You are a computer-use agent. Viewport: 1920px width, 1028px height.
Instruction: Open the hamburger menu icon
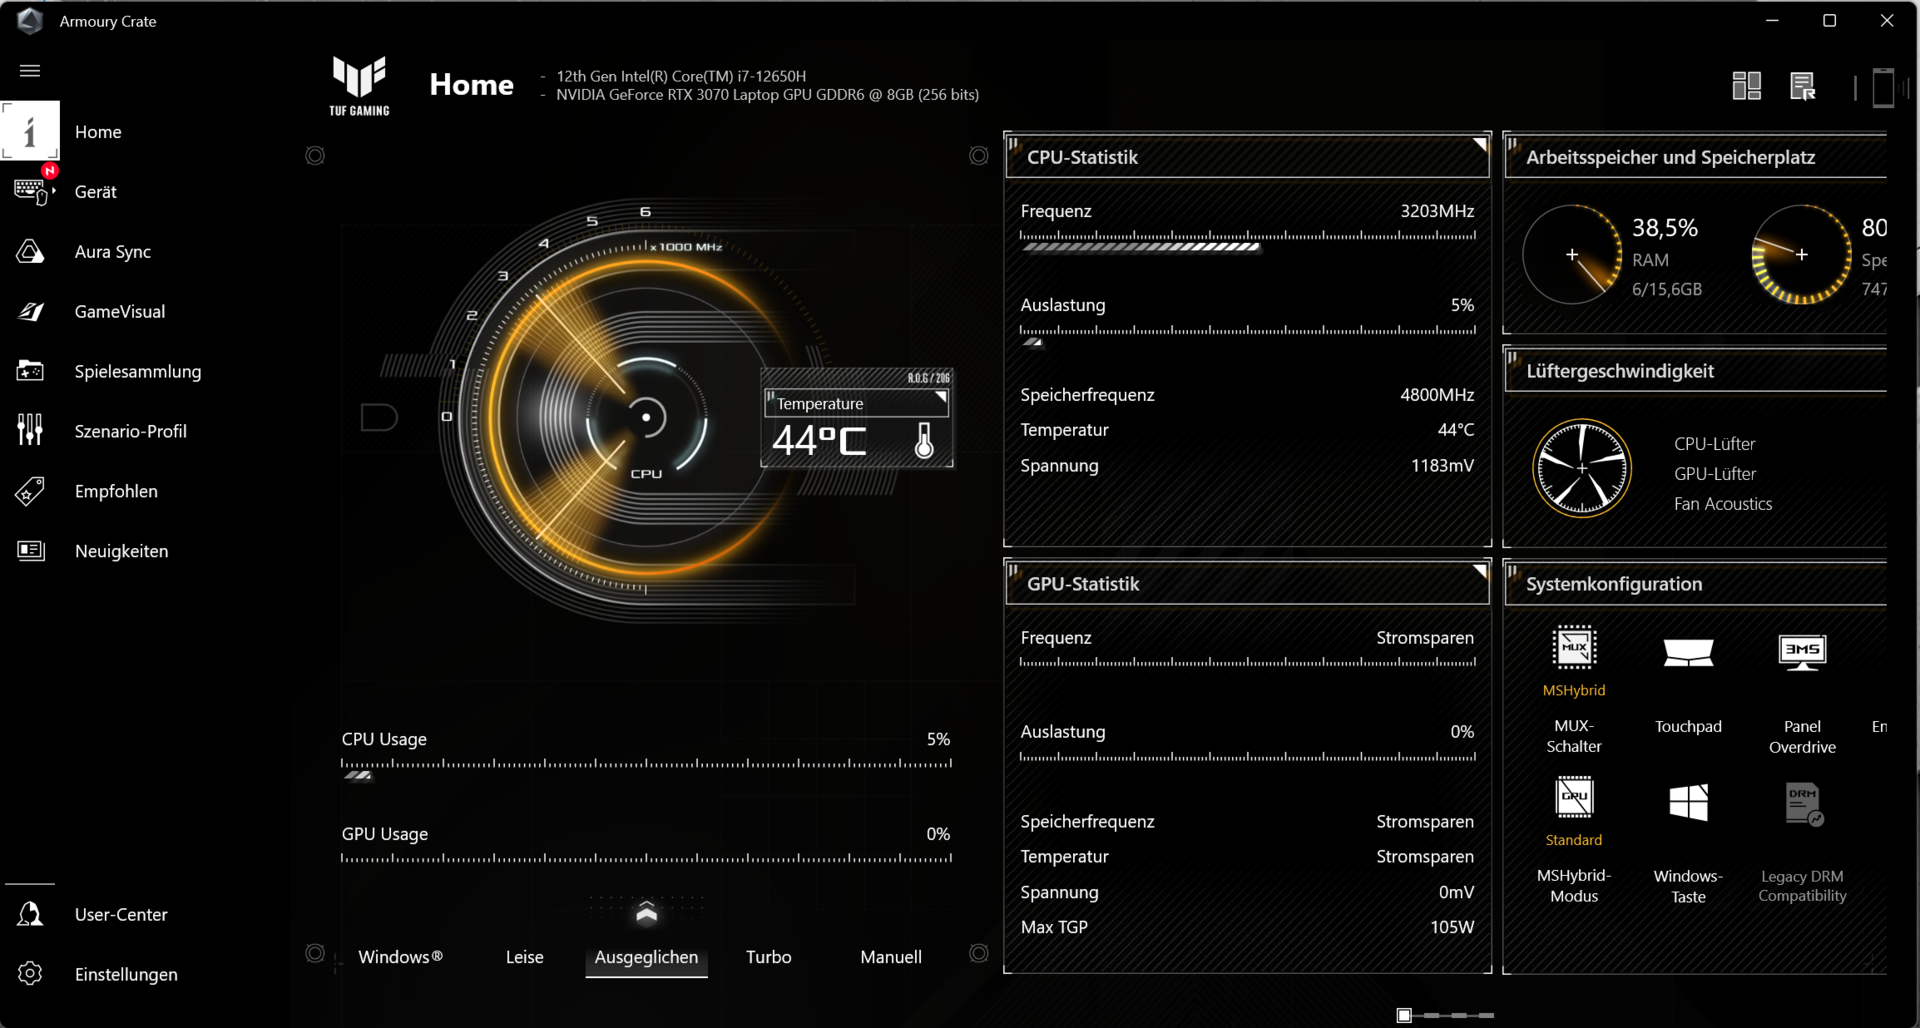click(30, 71)
